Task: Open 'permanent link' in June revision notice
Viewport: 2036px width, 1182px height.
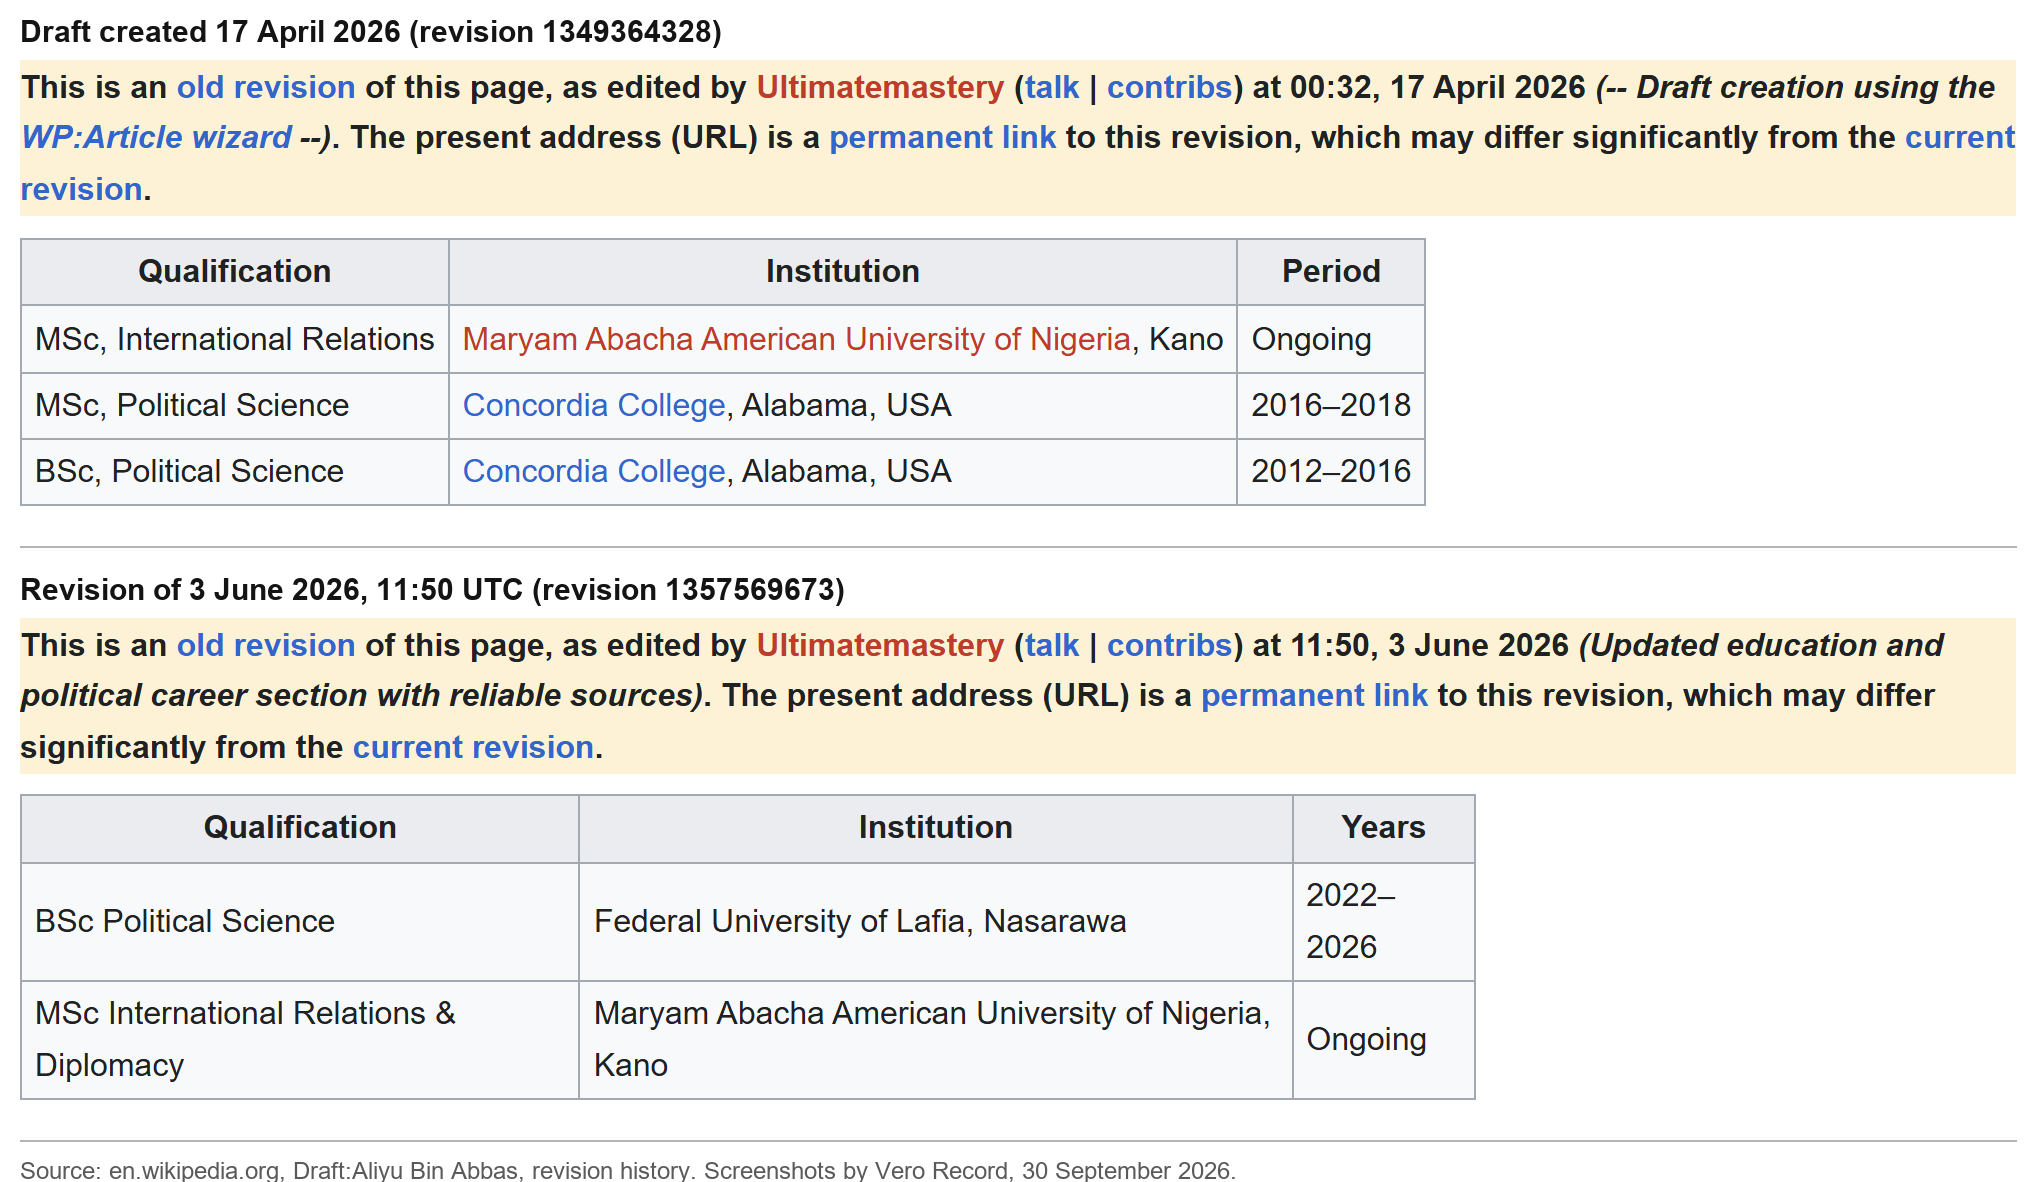Action: click(1314, 696)
